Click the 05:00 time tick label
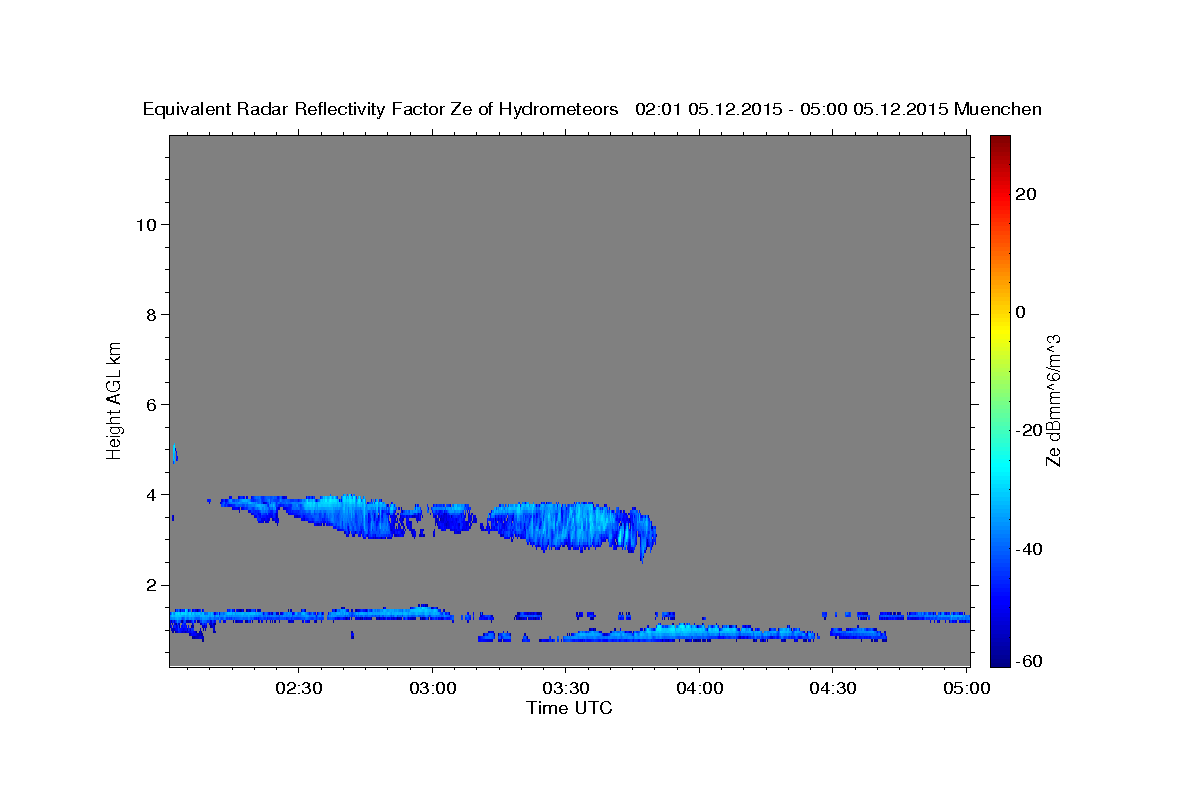 click(966, 688)
